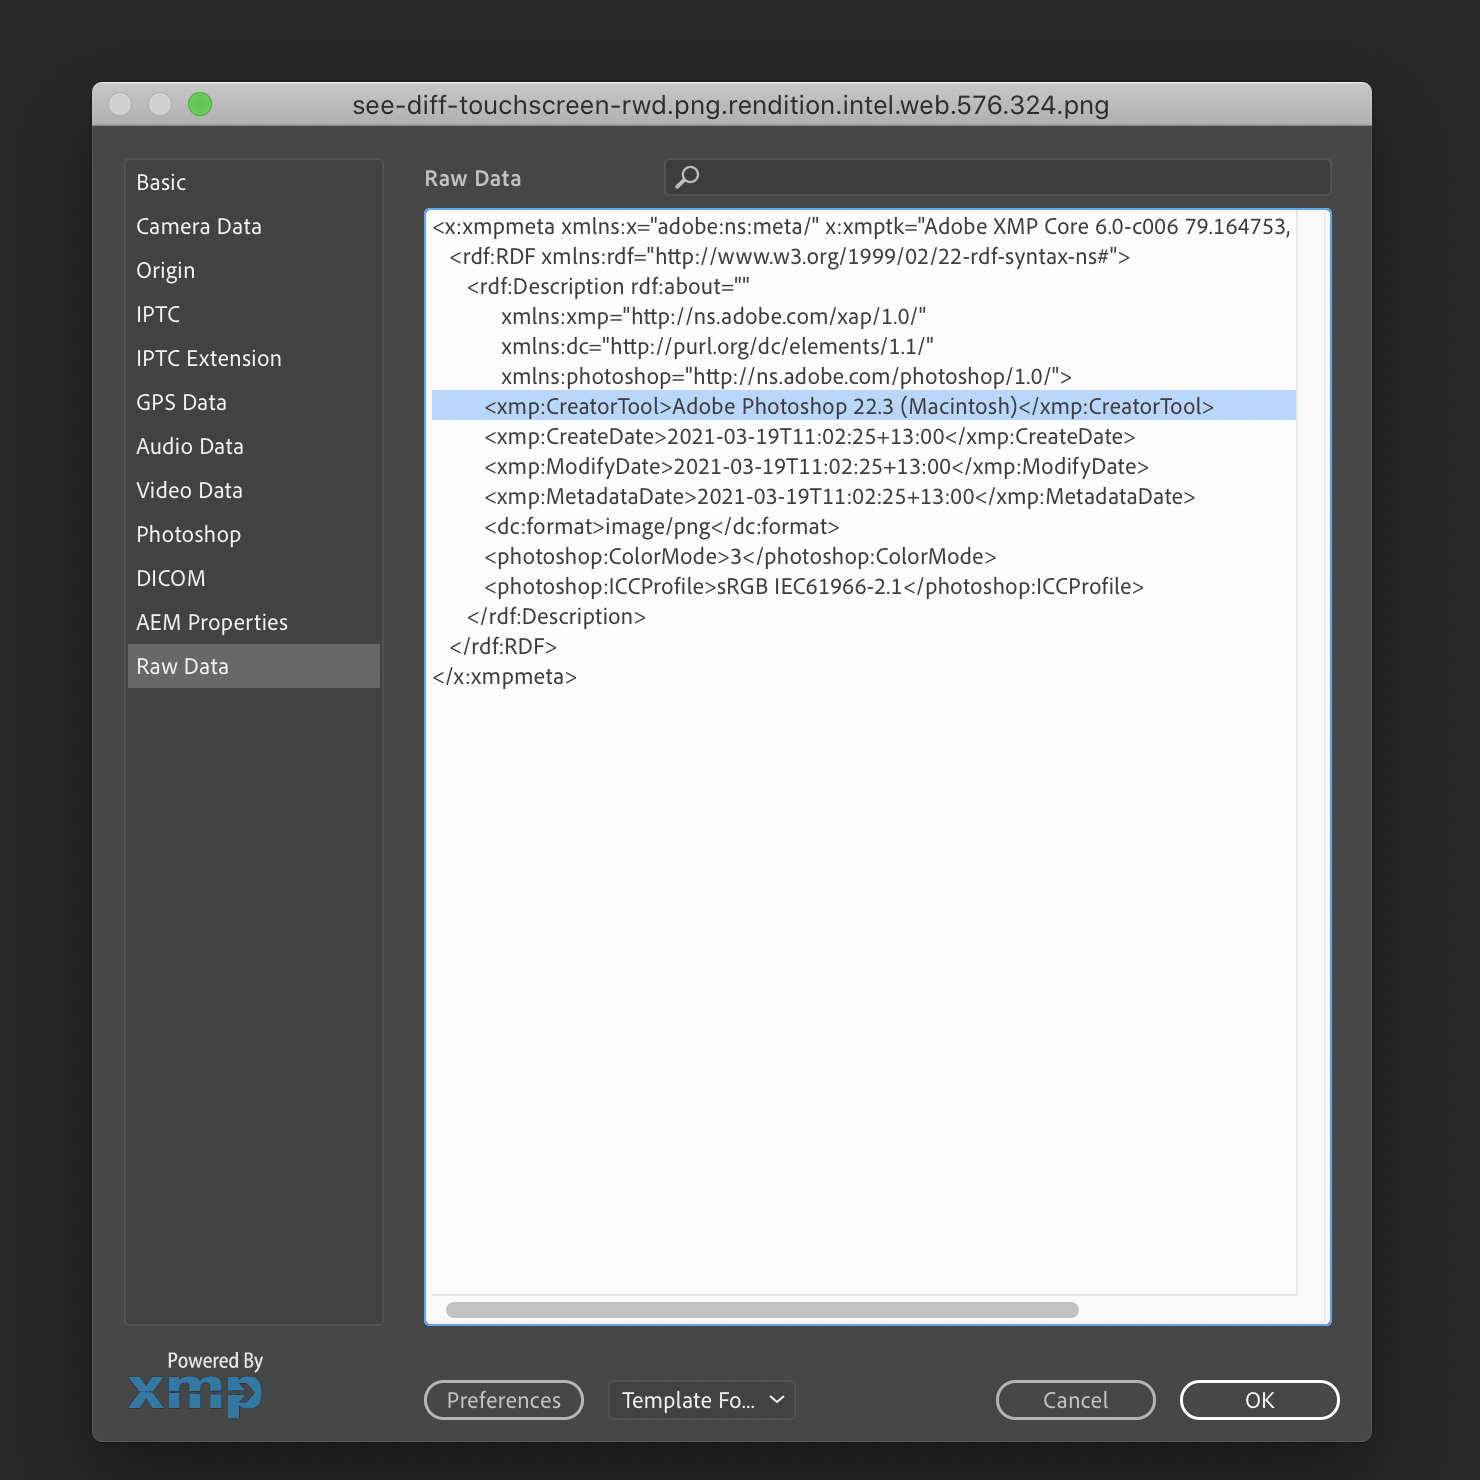Open the Template Folder dropdown
1480x1480 pixels.
coord(702,1400)
